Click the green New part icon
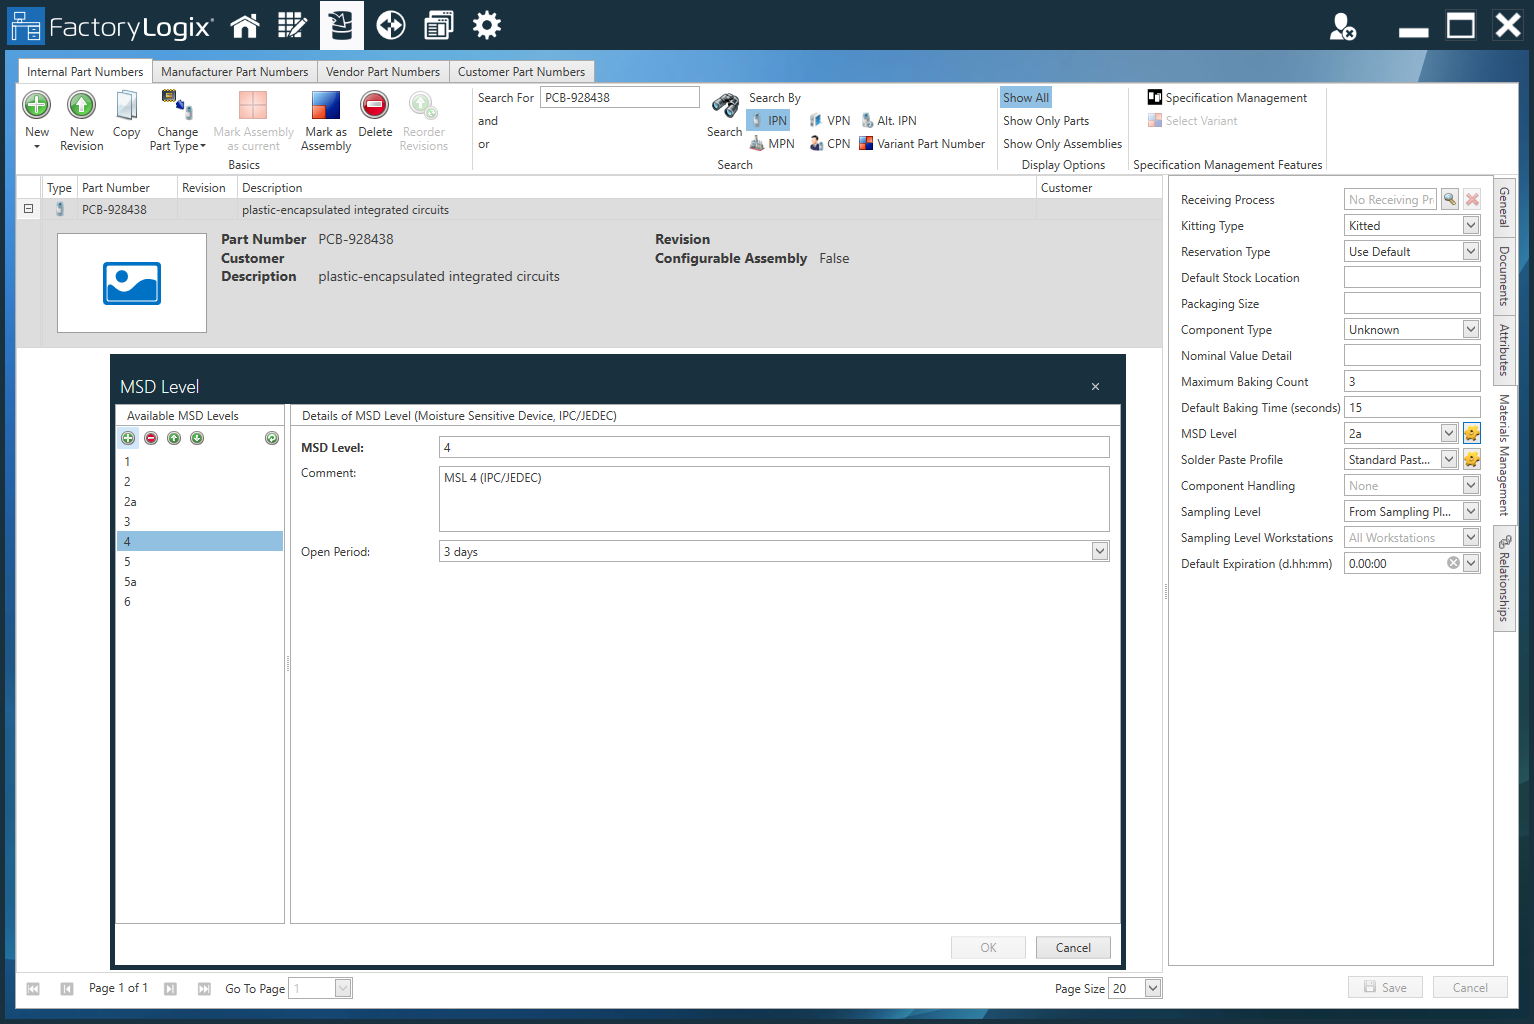 37,105
